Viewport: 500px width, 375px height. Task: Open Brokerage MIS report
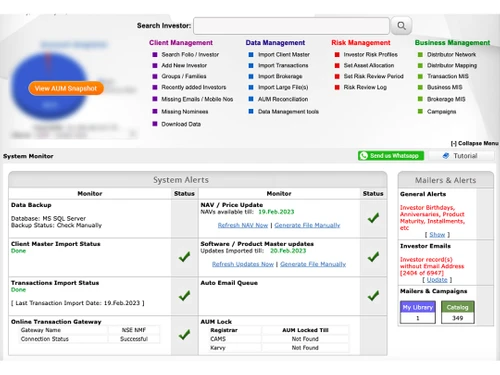[x=446, y=99]
